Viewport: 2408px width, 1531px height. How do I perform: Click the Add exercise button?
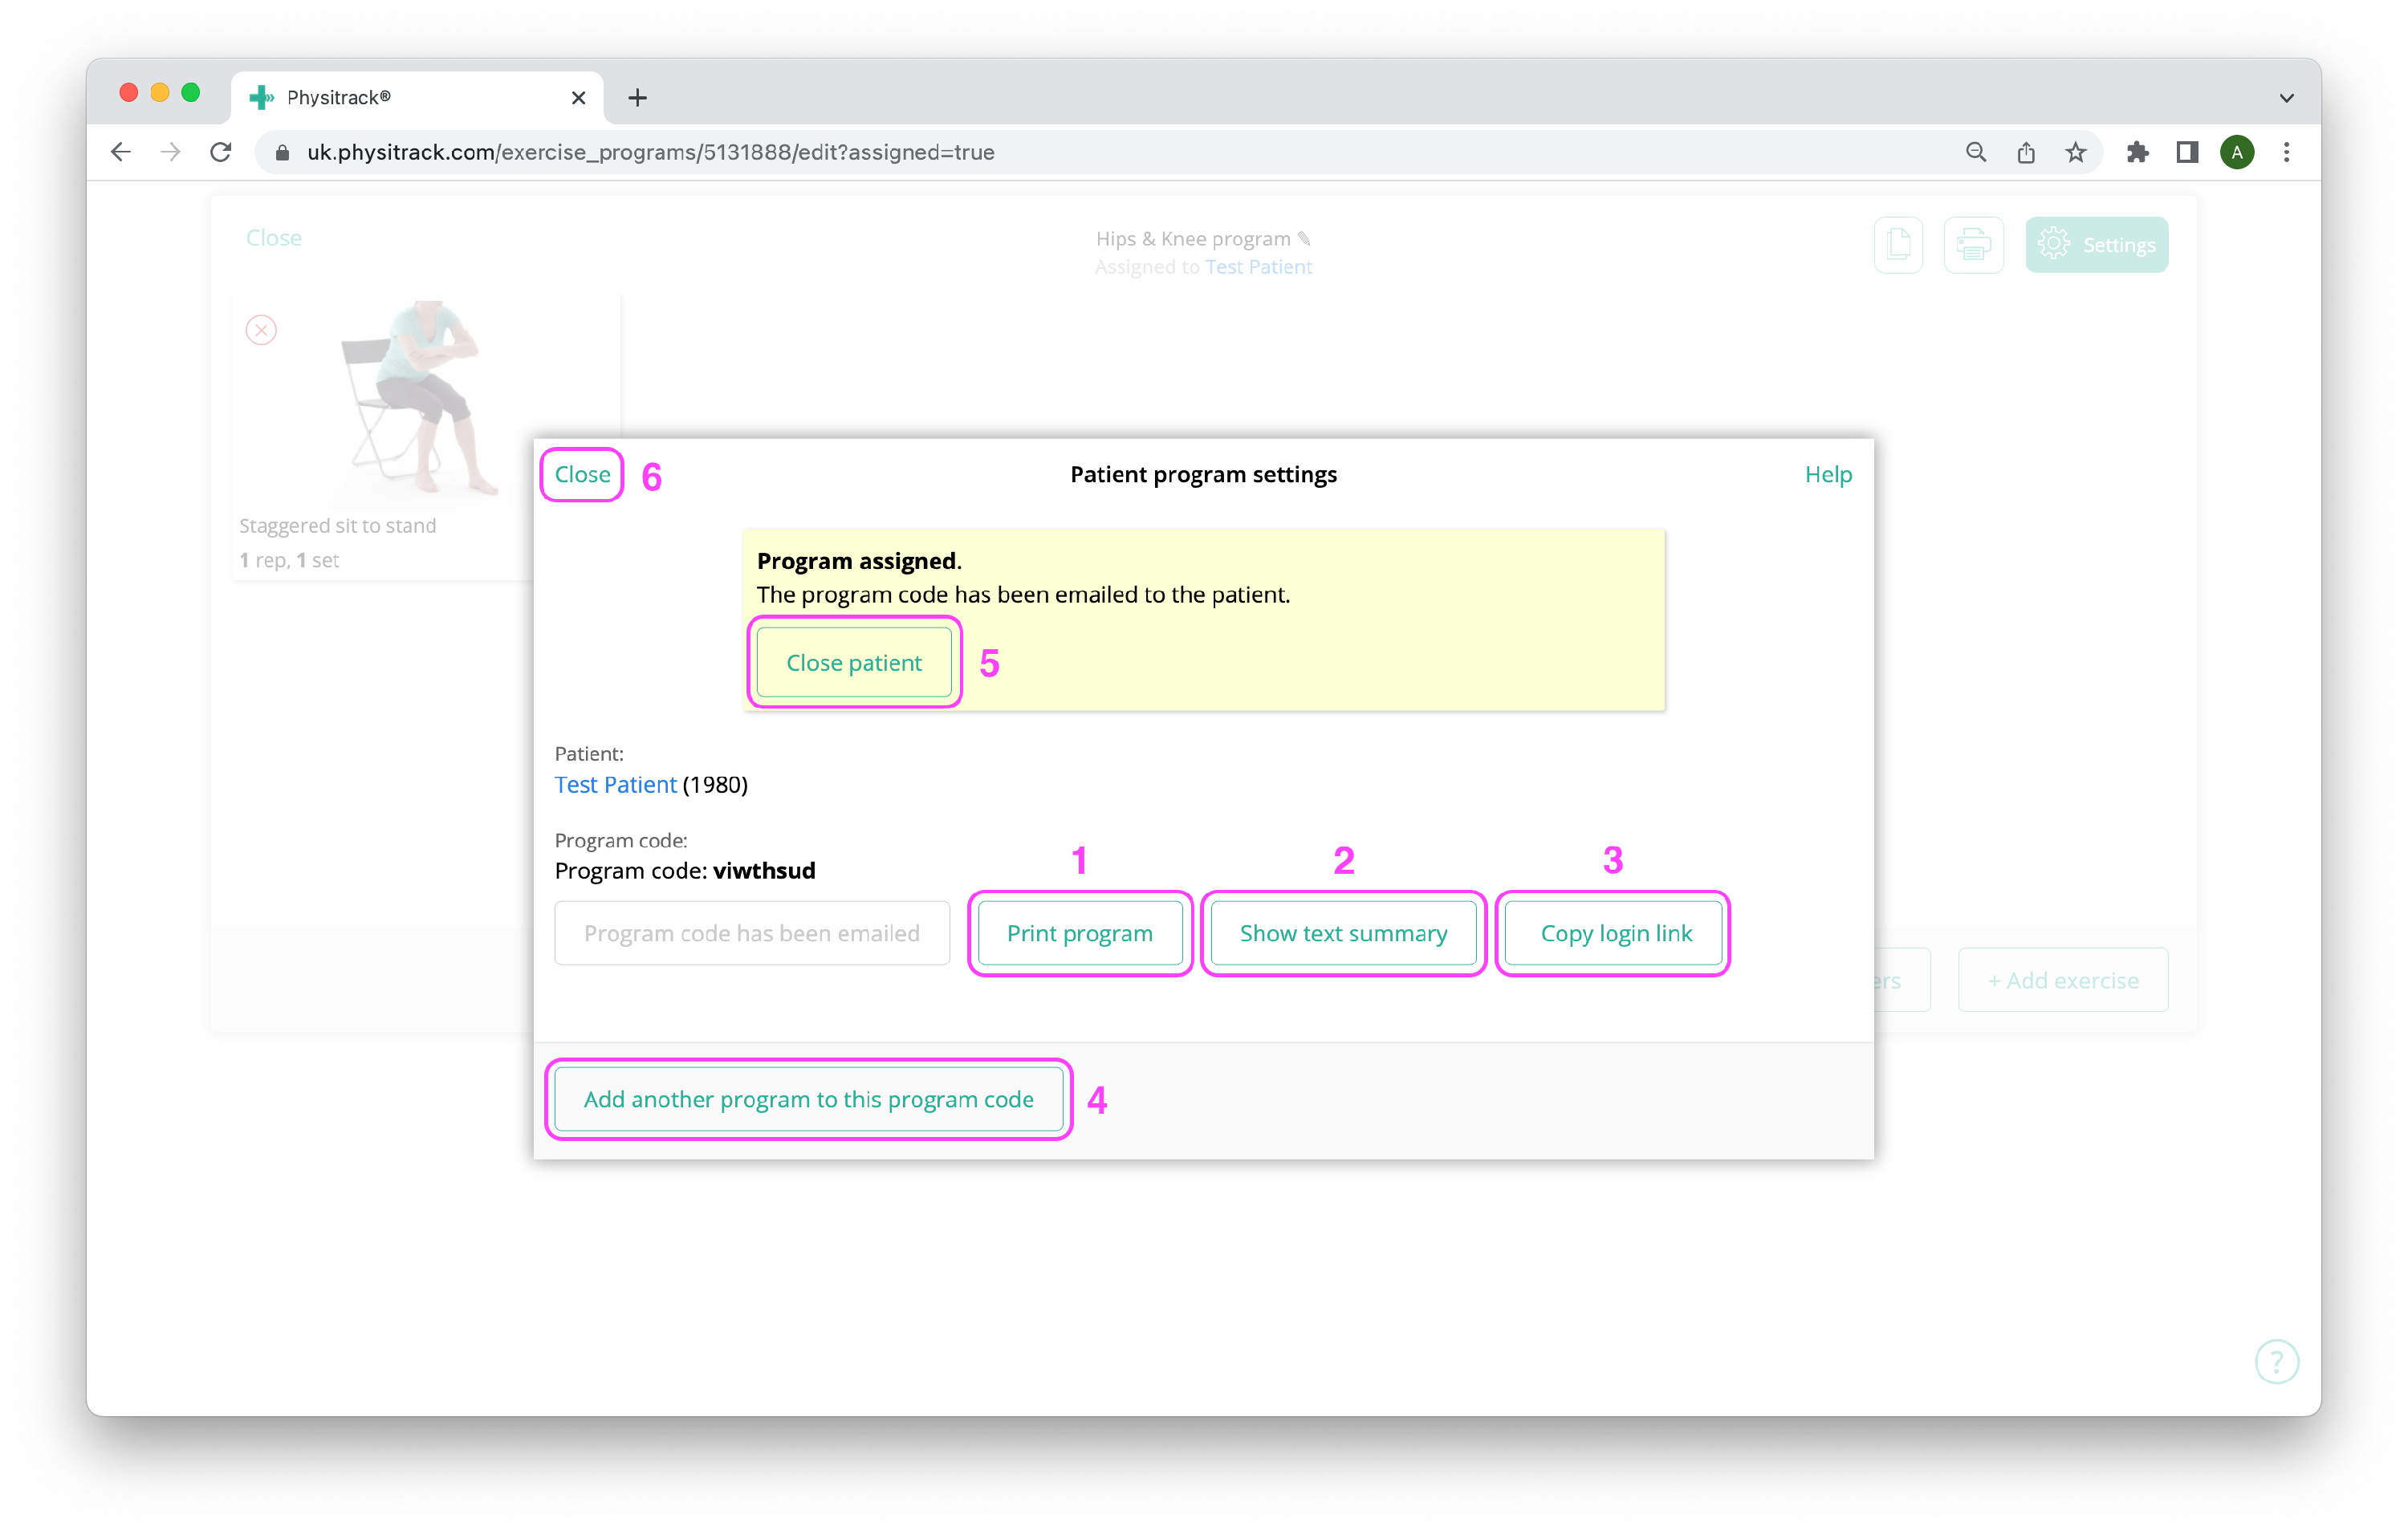pos(2063,980)
